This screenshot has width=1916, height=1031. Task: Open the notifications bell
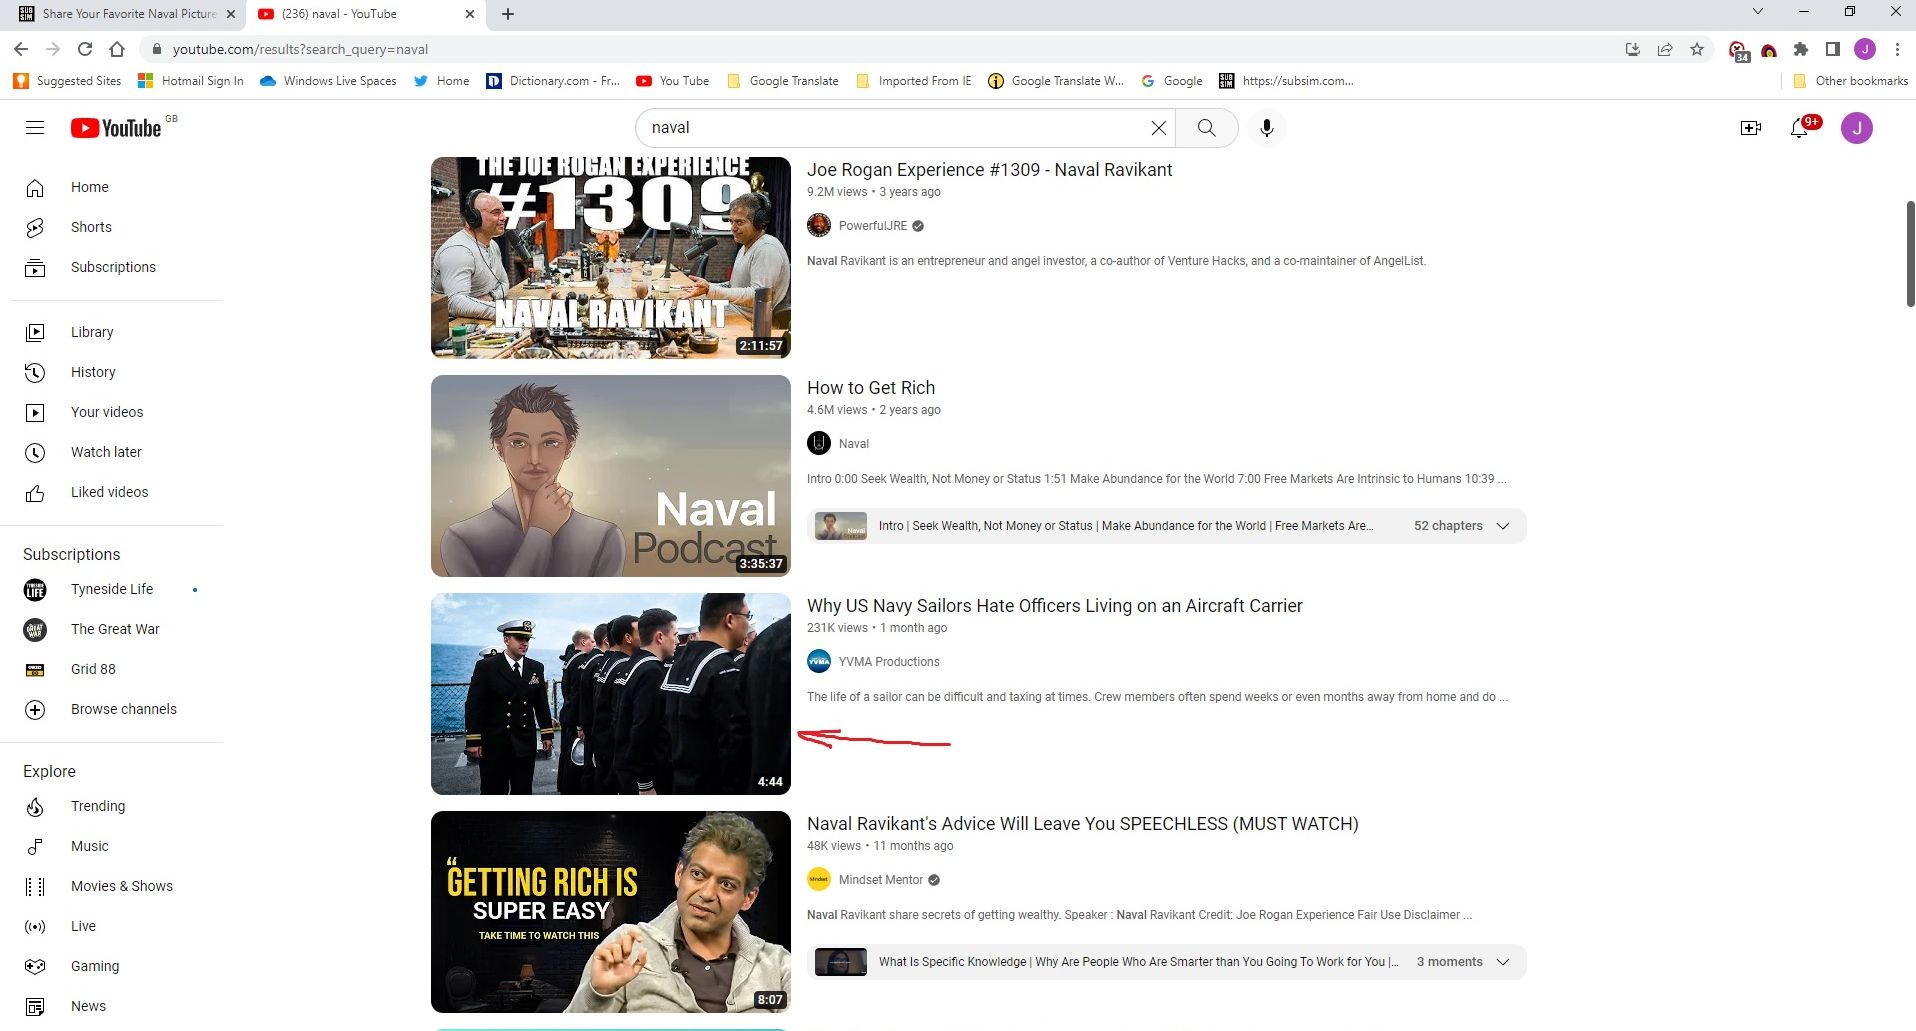[1800, 128]
